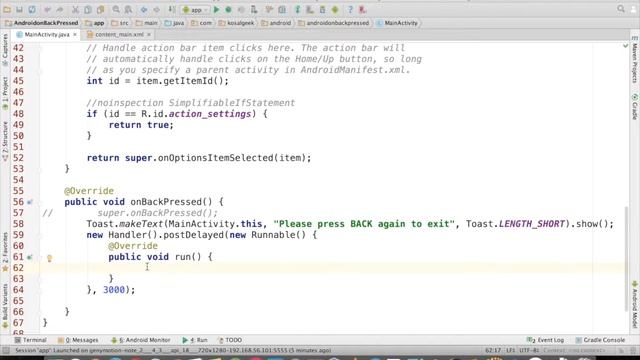The height and width of the screenshot is (360, 640).
Task: Run the app with the green play icon
Action: coord(216,9)
